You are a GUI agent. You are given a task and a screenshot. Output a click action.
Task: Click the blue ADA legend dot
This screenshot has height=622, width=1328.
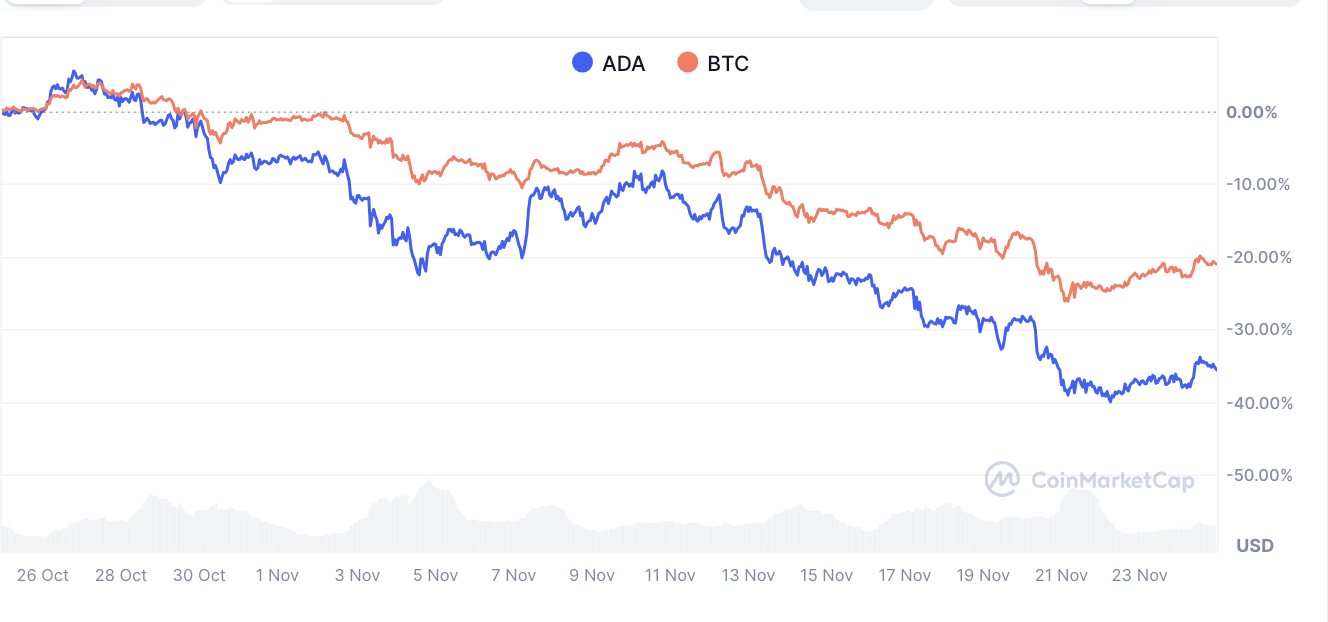click(583, 63)
